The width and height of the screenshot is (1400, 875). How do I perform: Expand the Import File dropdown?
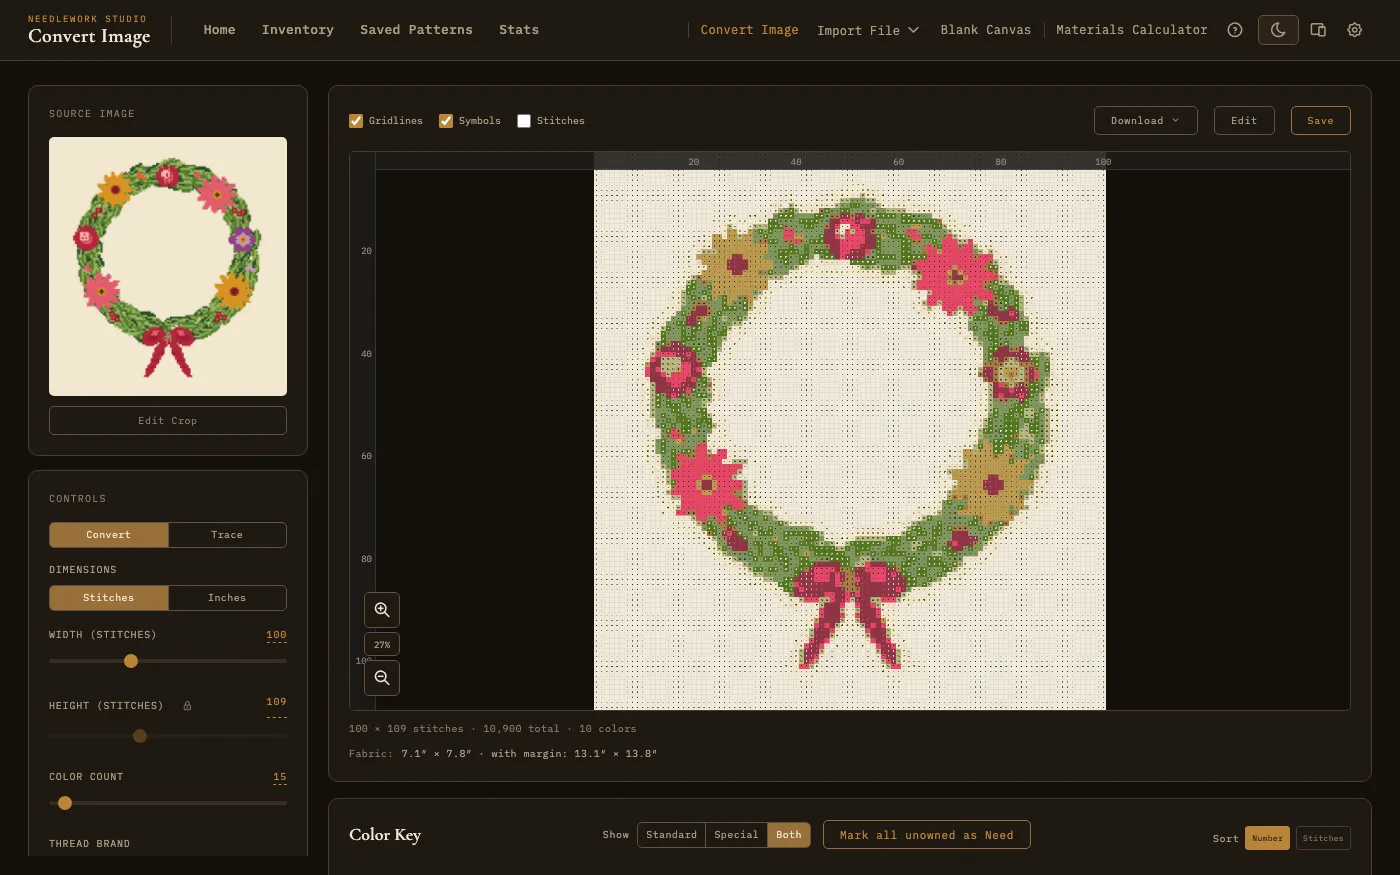[868, 30]
